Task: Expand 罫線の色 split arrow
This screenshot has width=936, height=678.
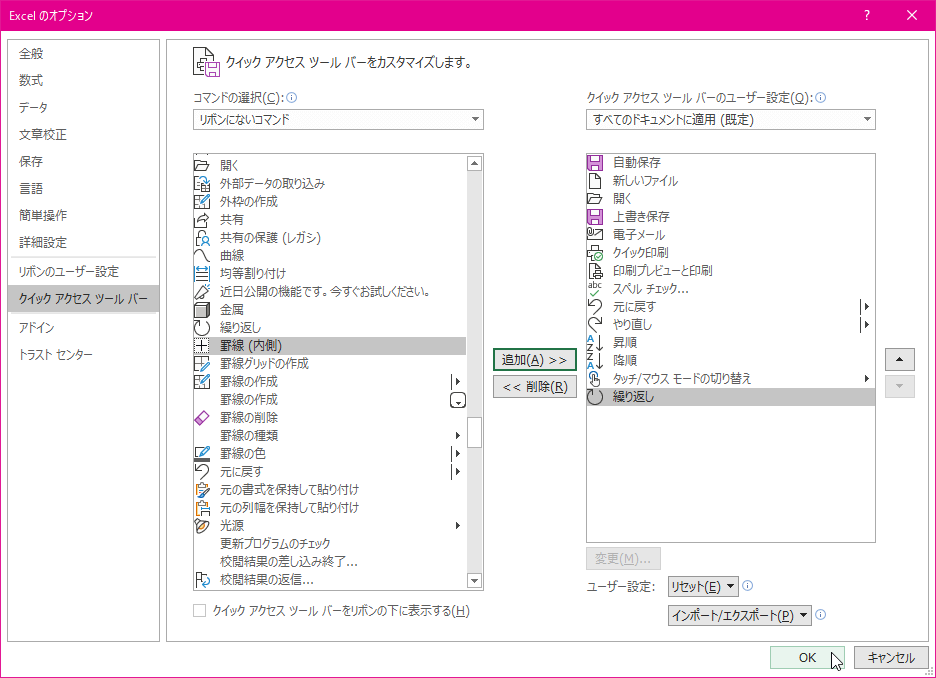Action: [x=457, y=454]
